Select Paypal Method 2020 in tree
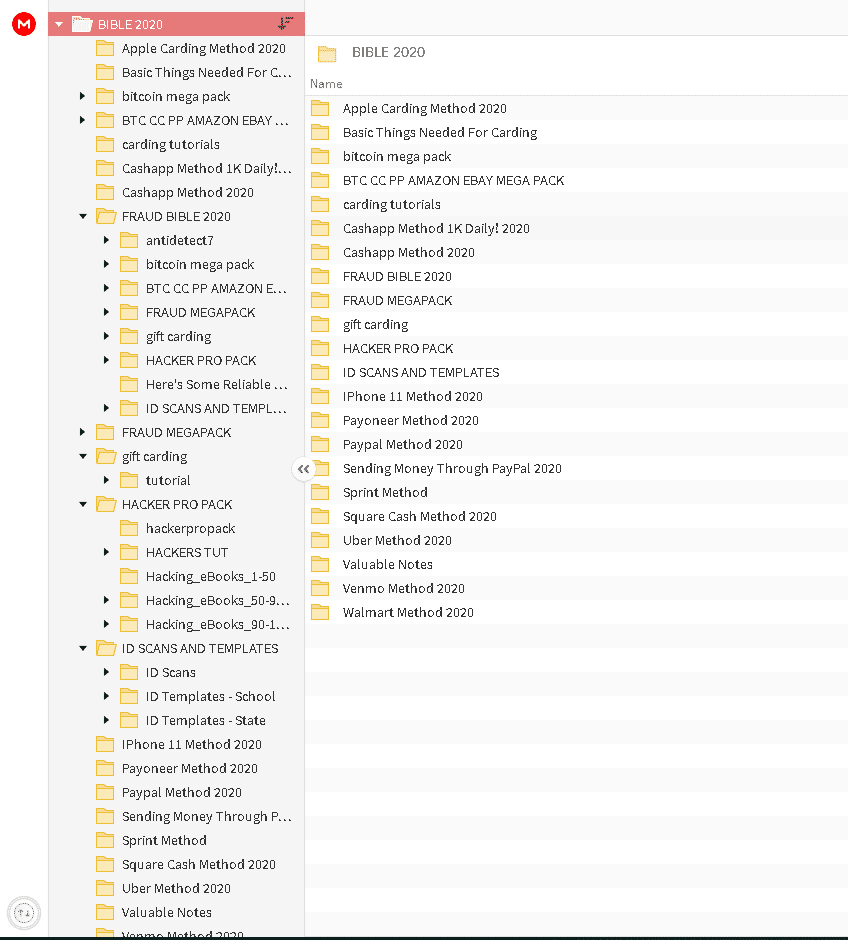 tap(182, 792)
